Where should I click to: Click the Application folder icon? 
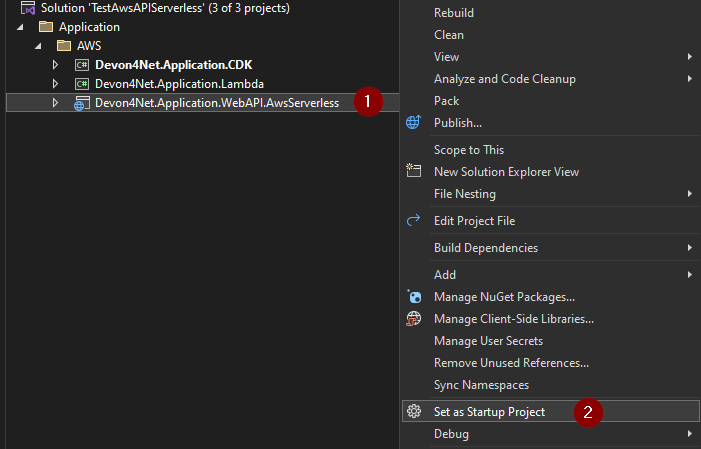click(46, 27)
